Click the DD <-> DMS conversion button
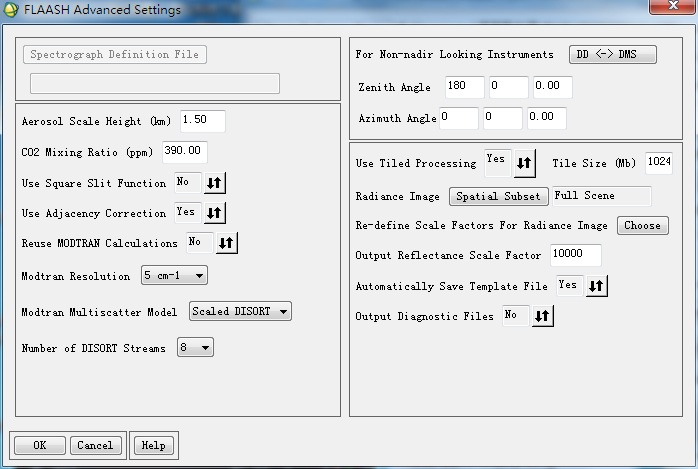The image size is (698, 469). [x=612, y=54]
